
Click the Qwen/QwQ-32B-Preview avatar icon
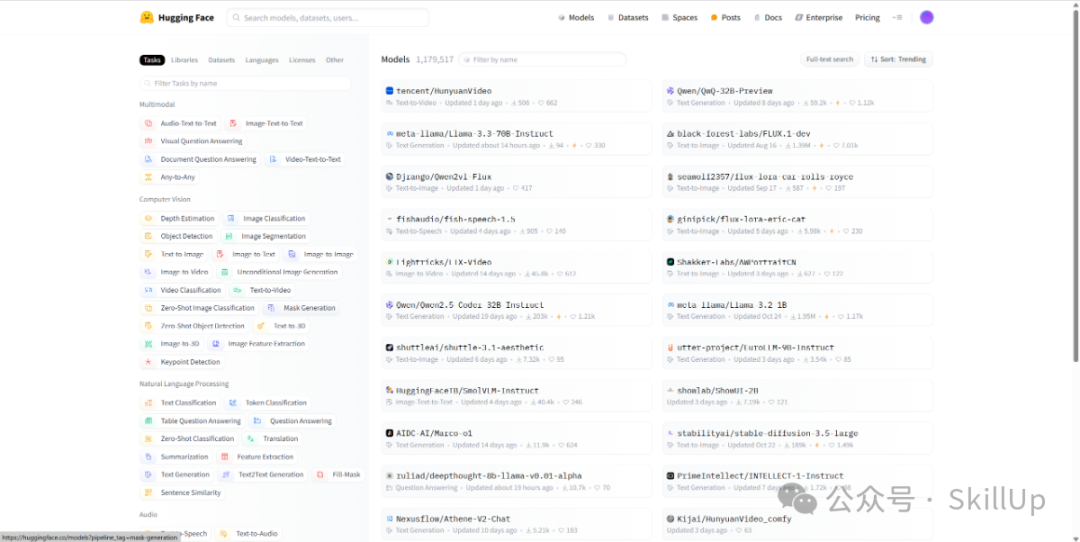point(670,91)
